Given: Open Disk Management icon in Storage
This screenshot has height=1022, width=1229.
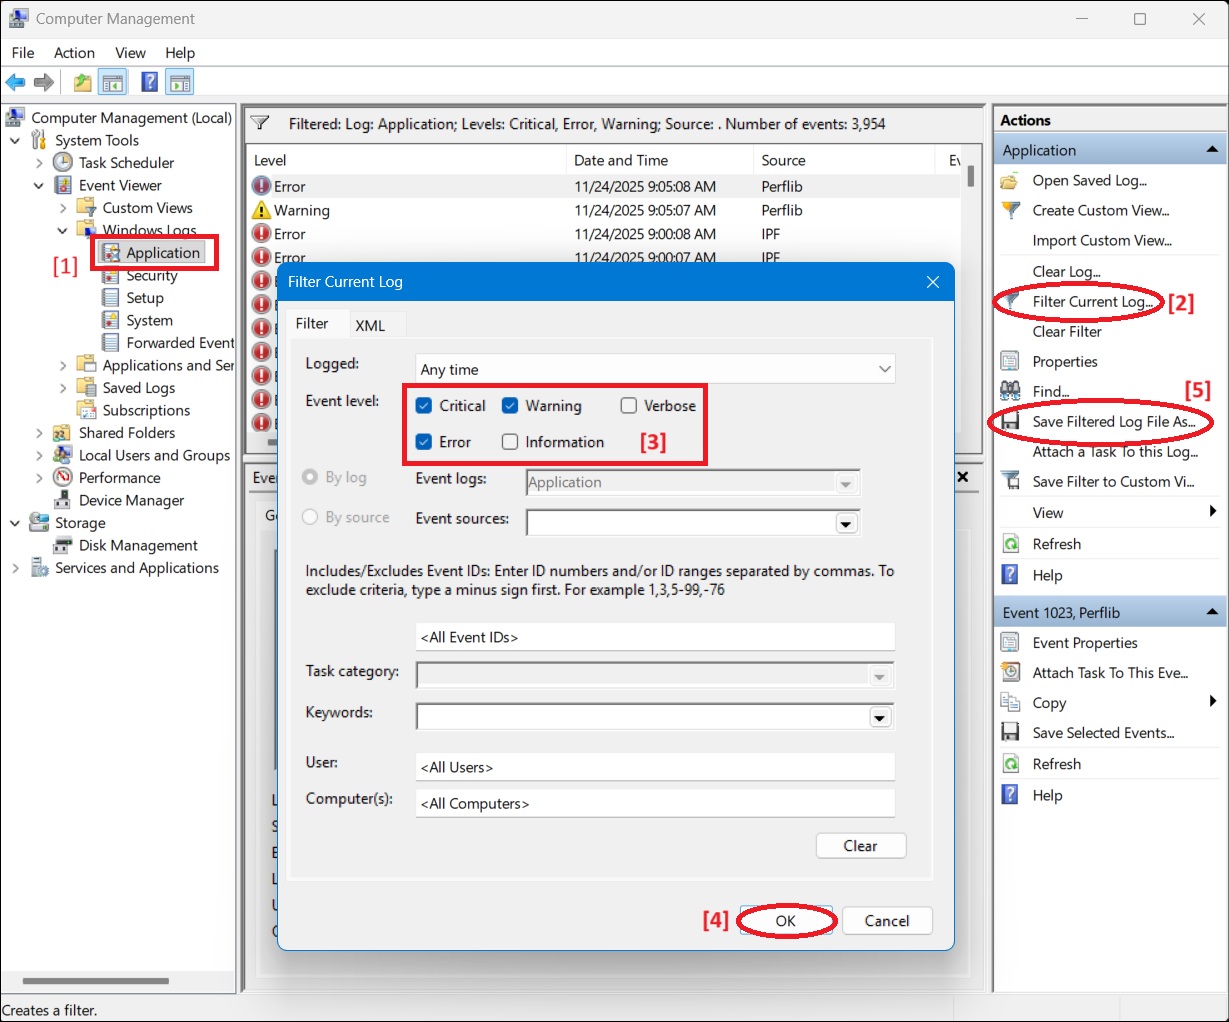Looking at the screenshot, I should click(x=63, y=545).
